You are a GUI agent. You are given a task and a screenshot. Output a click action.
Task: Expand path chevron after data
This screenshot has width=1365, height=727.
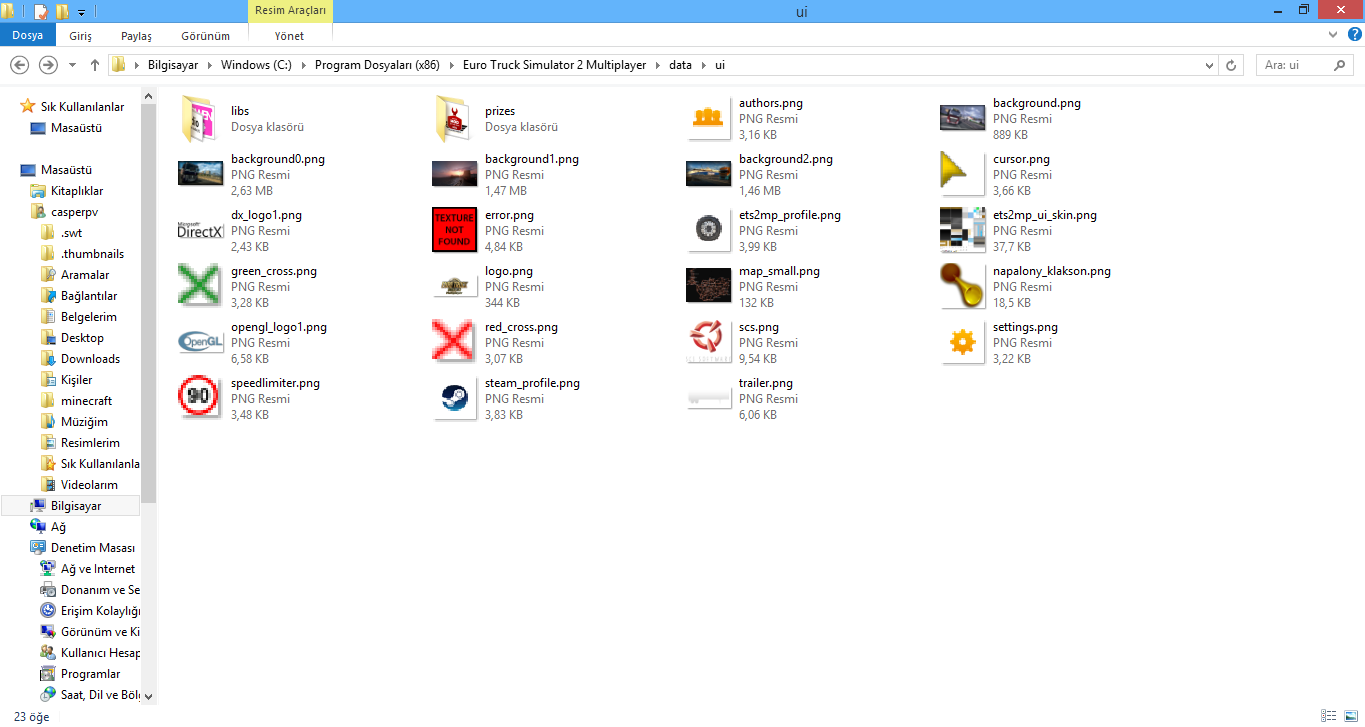(702, 65)
